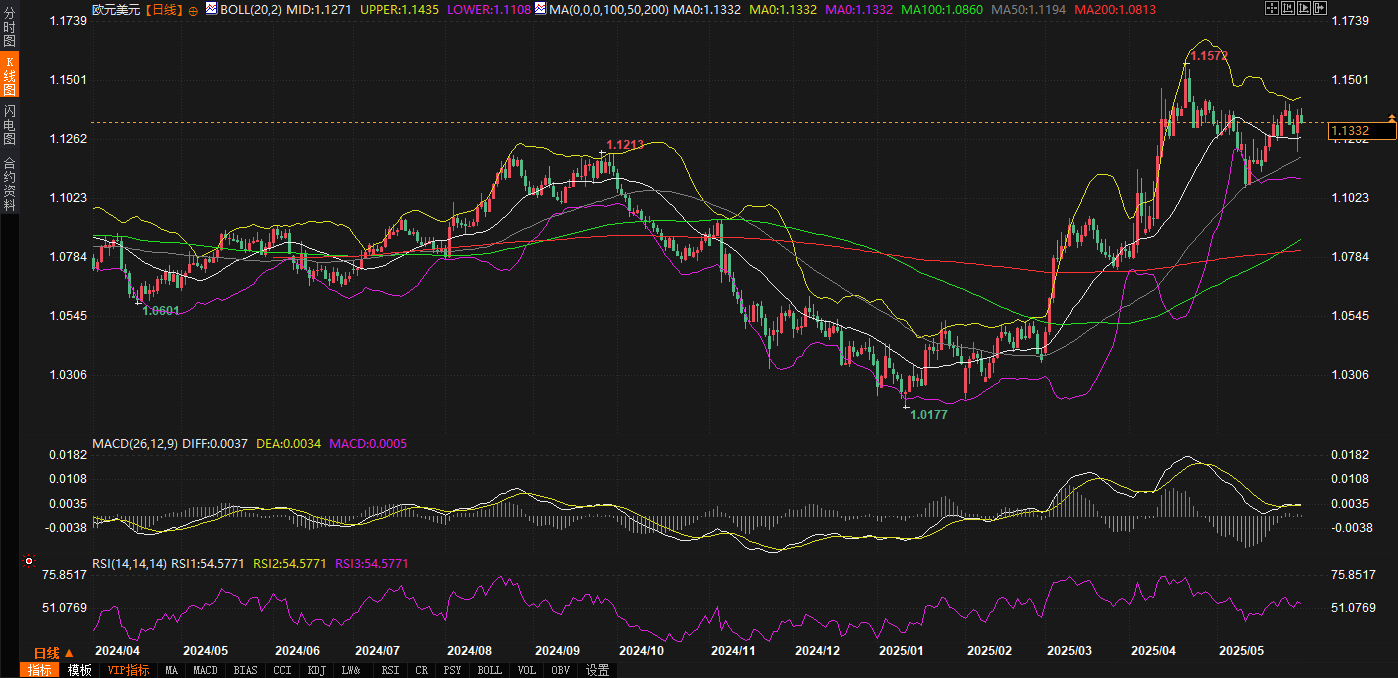Open the 日线 period selector at bottom left
The height and width of the screenshot is (678, 1398).
[53, 652]
